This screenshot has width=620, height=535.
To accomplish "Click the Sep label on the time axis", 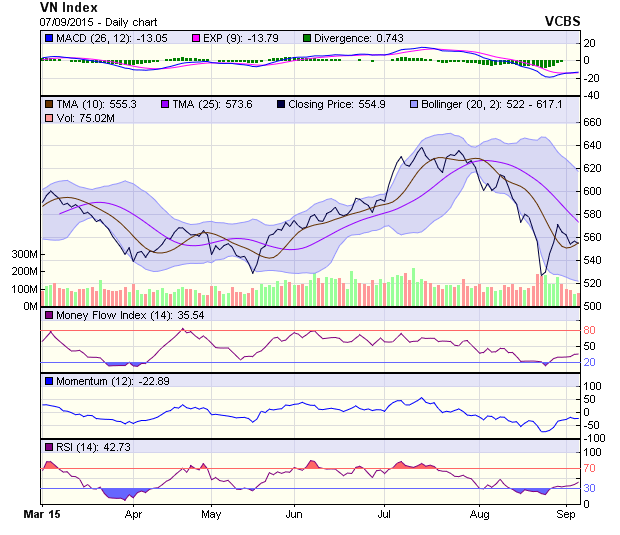I will click(563, 515).
